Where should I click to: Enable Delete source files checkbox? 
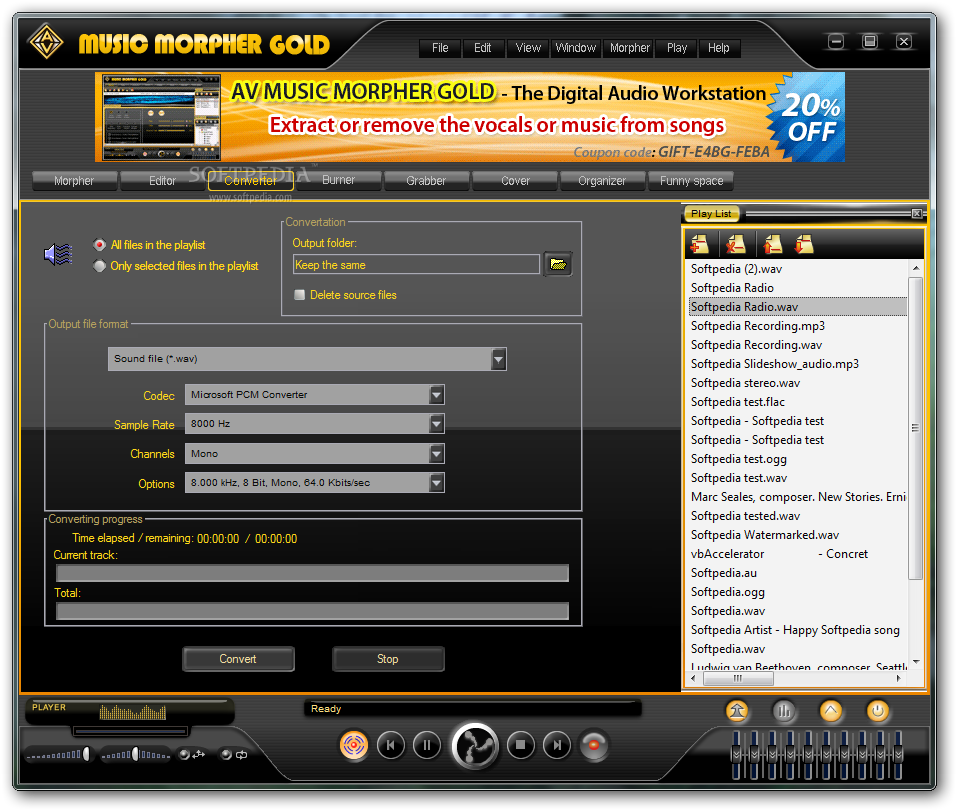point(300,295)
